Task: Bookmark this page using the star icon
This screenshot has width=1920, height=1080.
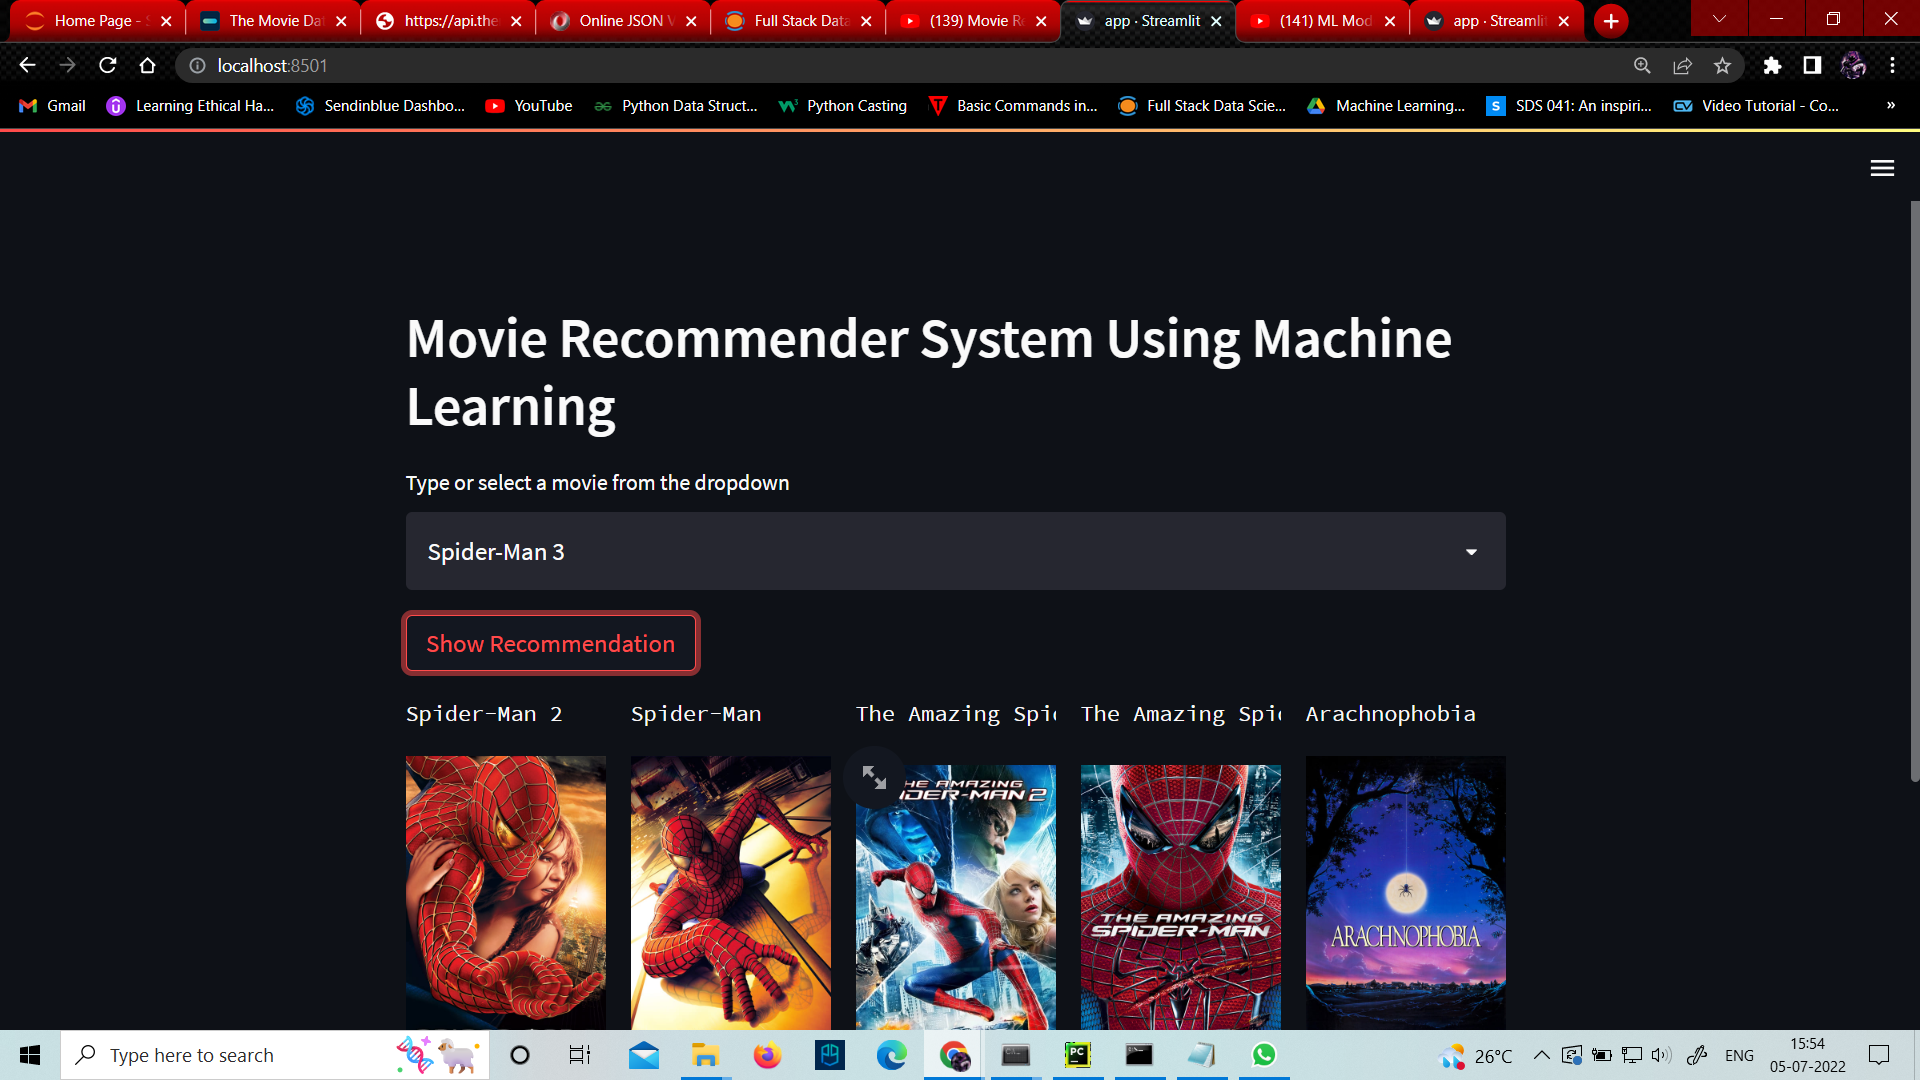Action: click(x=1723, y=65)
